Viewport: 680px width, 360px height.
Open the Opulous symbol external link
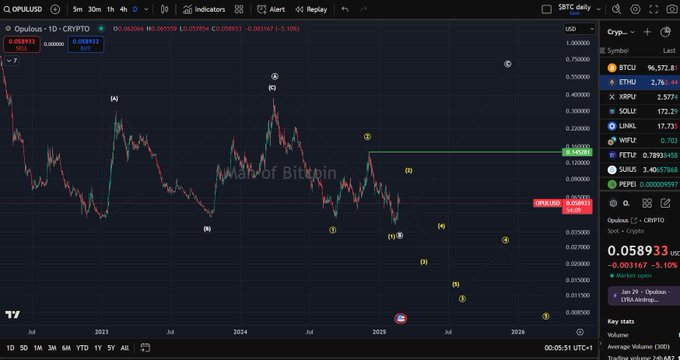(634, 220)
